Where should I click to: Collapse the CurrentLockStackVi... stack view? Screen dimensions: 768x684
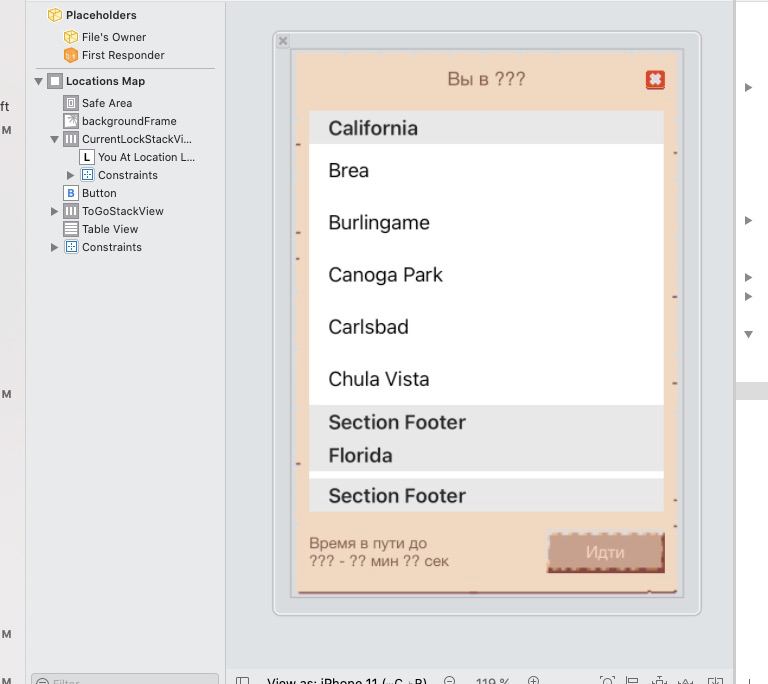[x=54, y=140]
